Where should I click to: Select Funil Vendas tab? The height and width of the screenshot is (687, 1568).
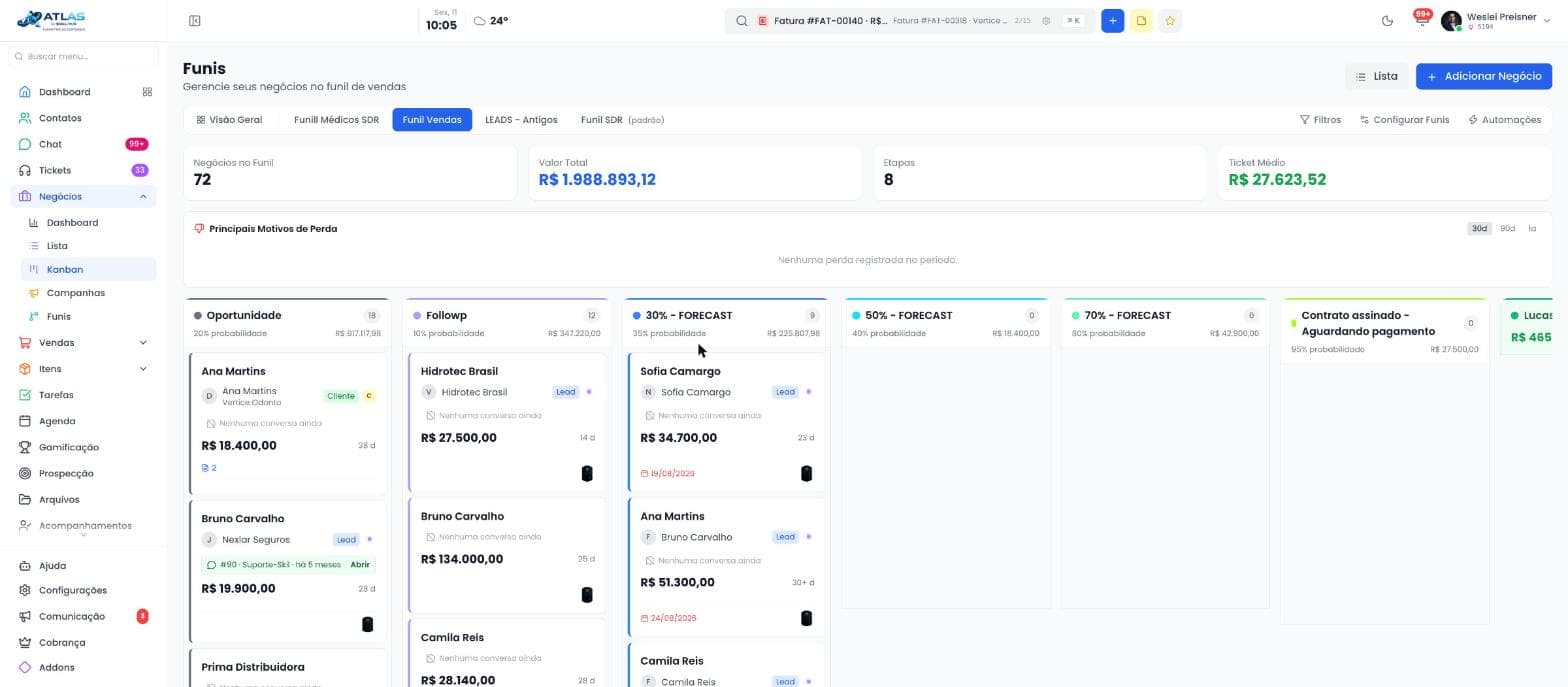[x=432, y=120]
